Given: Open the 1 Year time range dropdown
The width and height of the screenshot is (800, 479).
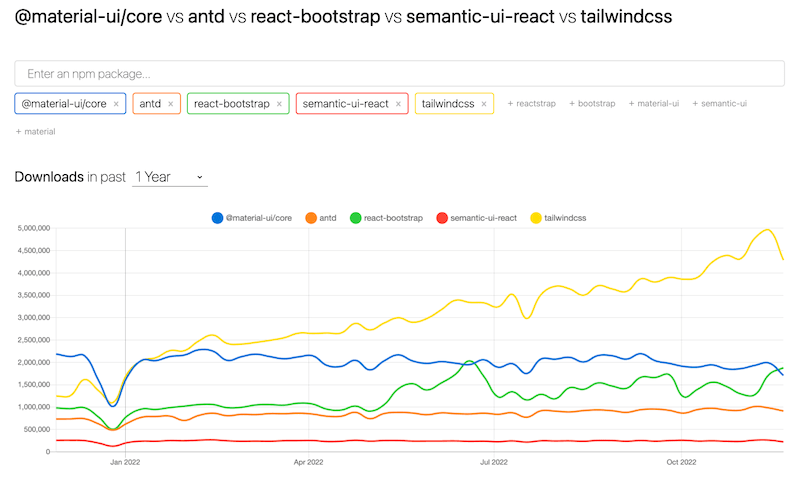Looking at the screenshot, I should (169, 177).
